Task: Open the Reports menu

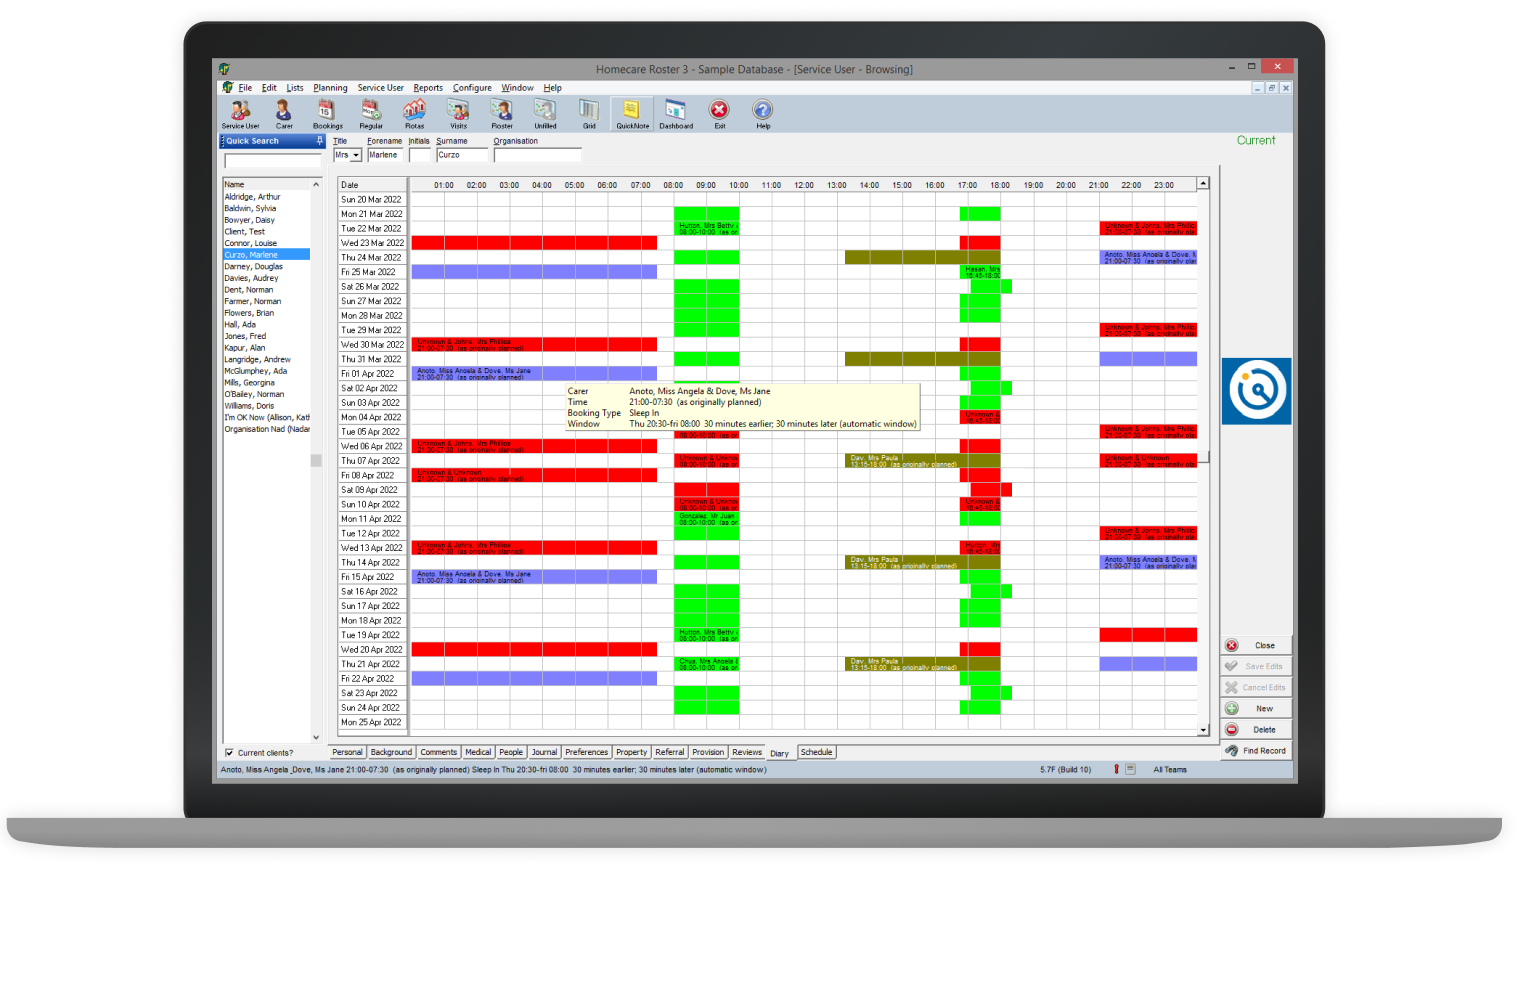Action: (428, 88)
